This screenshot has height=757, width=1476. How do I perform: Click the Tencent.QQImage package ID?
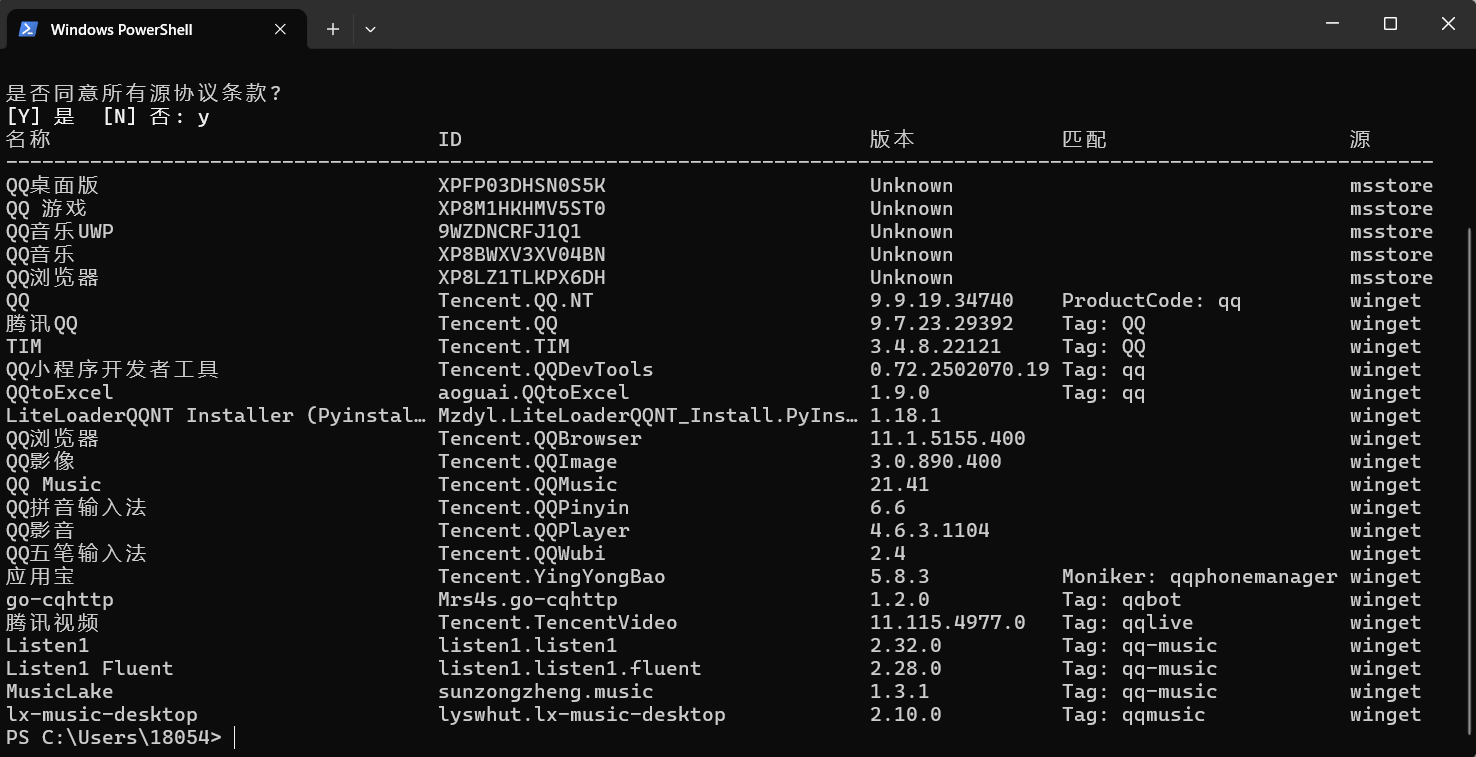pos(528,461)
